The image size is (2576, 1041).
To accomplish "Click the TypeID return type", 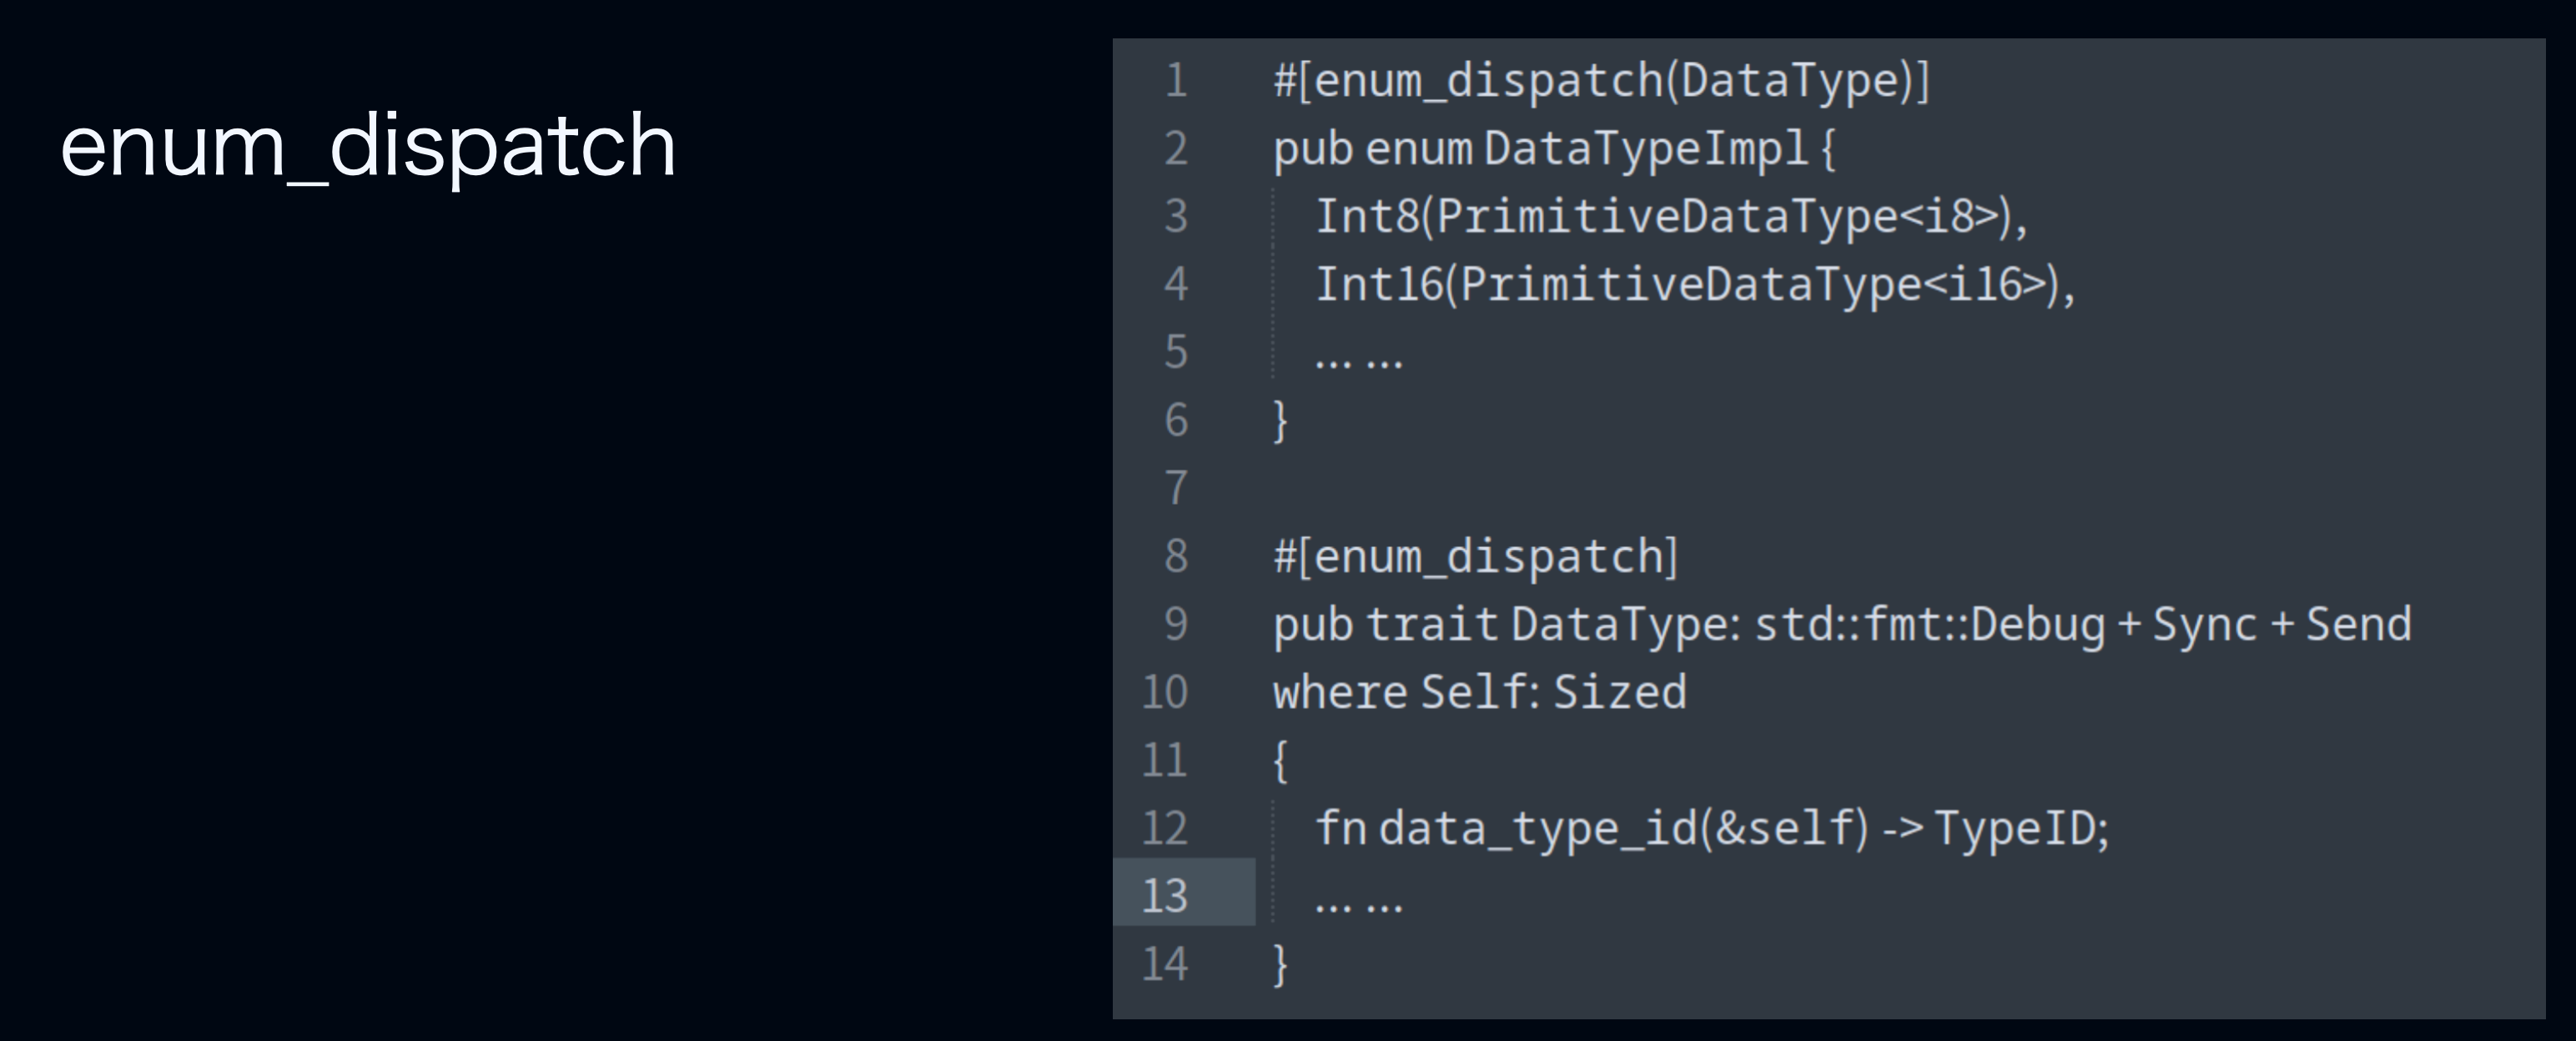I will pos(2015,829).
